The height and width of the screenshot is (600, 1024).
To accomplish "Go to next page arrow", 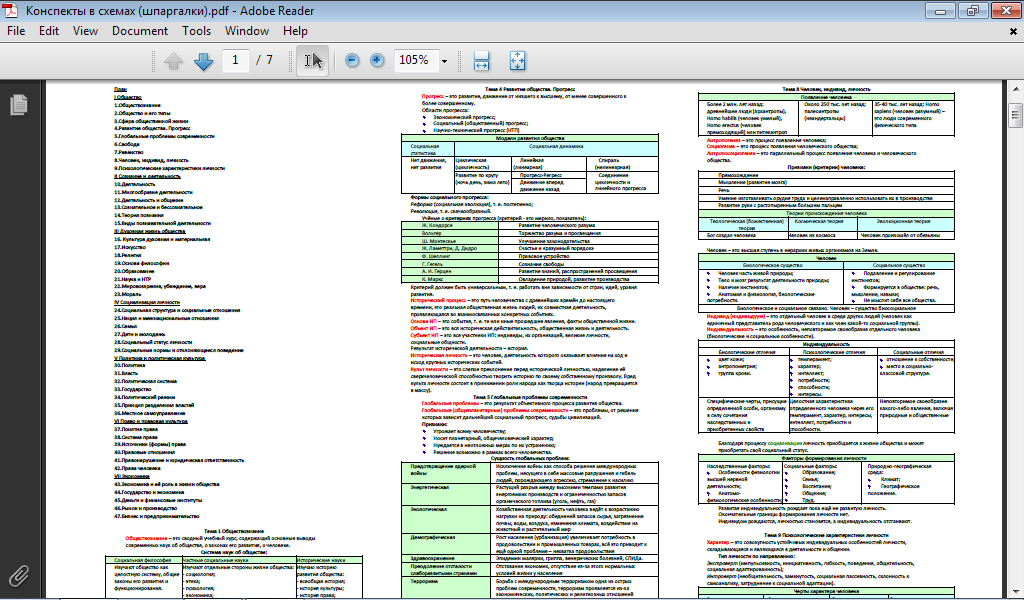I will point(204,61).
